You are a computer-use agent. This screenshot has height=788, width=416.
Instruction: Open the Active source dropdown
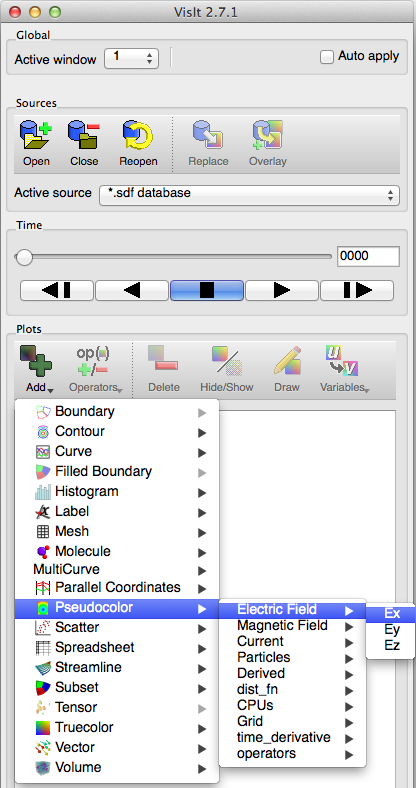click(x=250, y=194)
